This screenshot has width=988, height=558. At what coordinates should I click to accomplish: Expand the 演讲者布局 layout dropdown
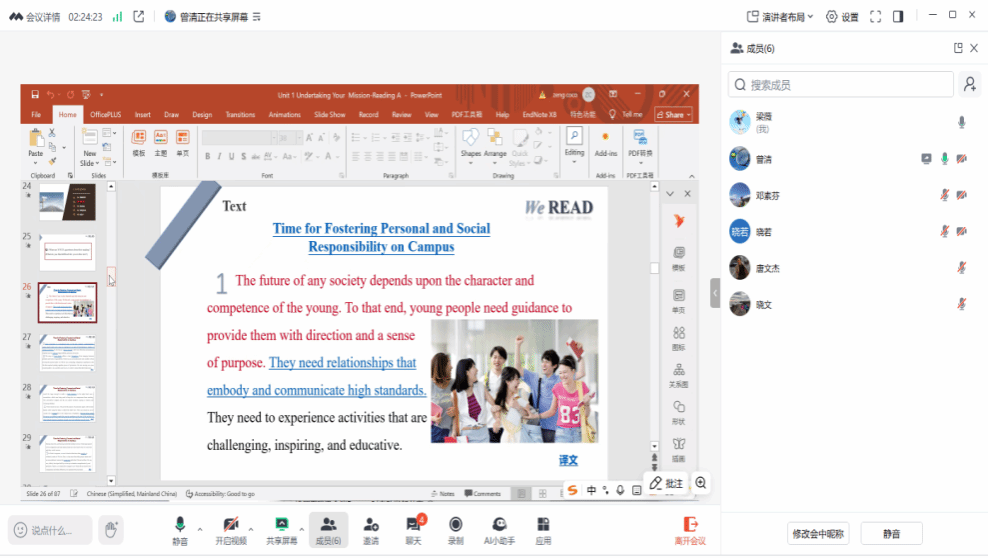click(780, 16)
